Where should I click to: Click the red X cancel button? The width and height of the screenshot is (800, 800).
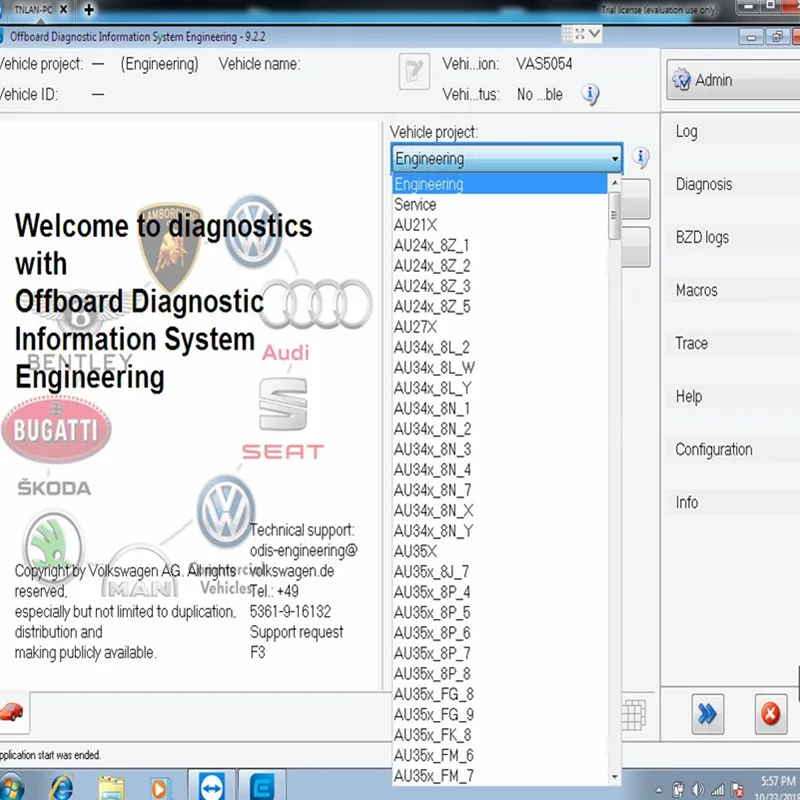click(x=770, y=714)
